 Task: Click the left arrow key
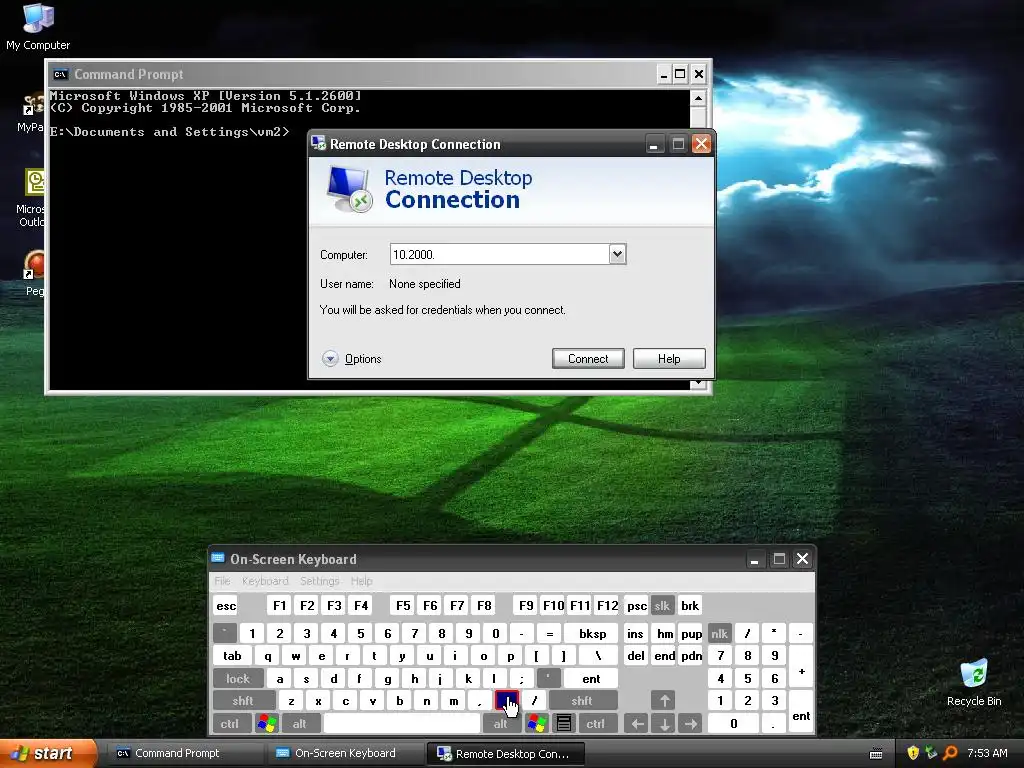637,724
